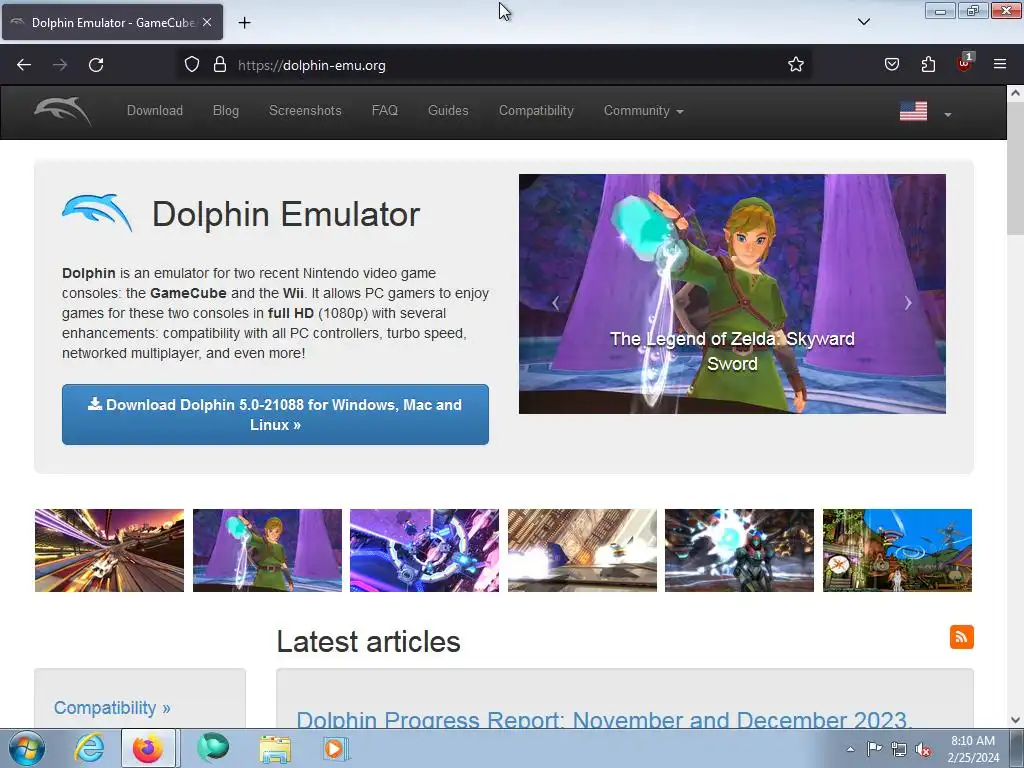Viewport: 1024px width, 768px height.
Task: Click the page vertical scrollbar thumb
Action: click(x=1015, y=169)
